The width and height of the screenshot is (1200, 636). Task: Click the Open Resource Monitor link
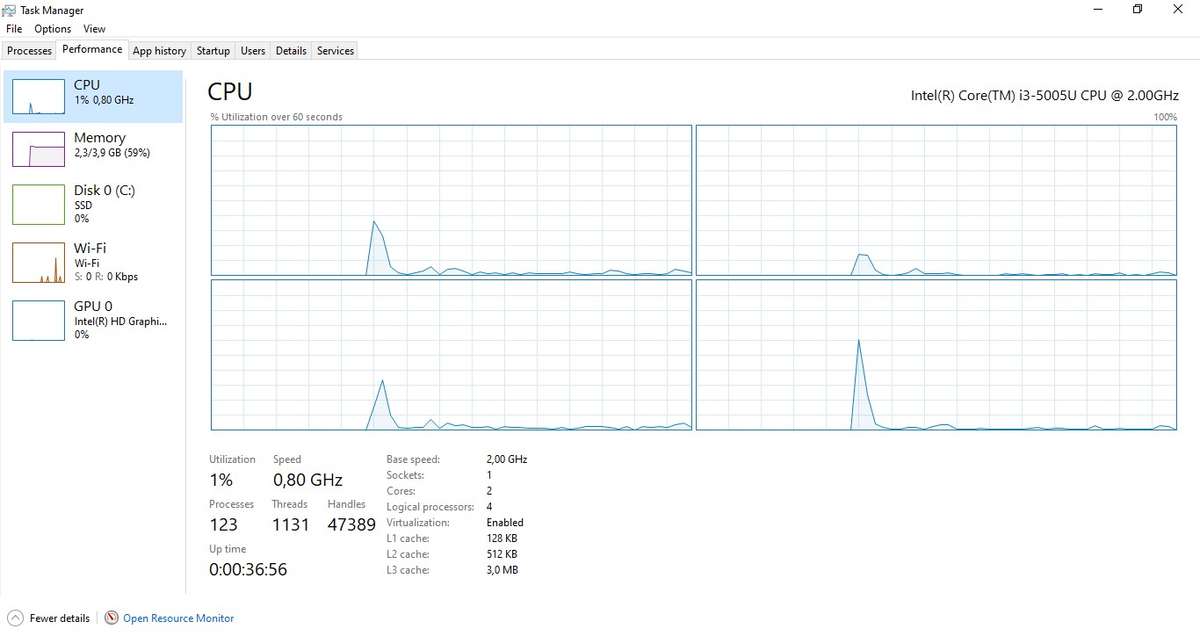178,618
